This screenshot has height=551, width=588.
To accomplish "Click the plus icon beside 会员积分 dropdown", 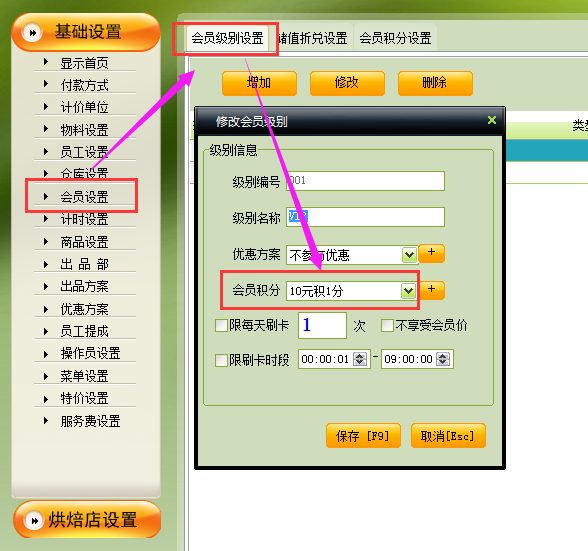I will [x=431, y=290].
